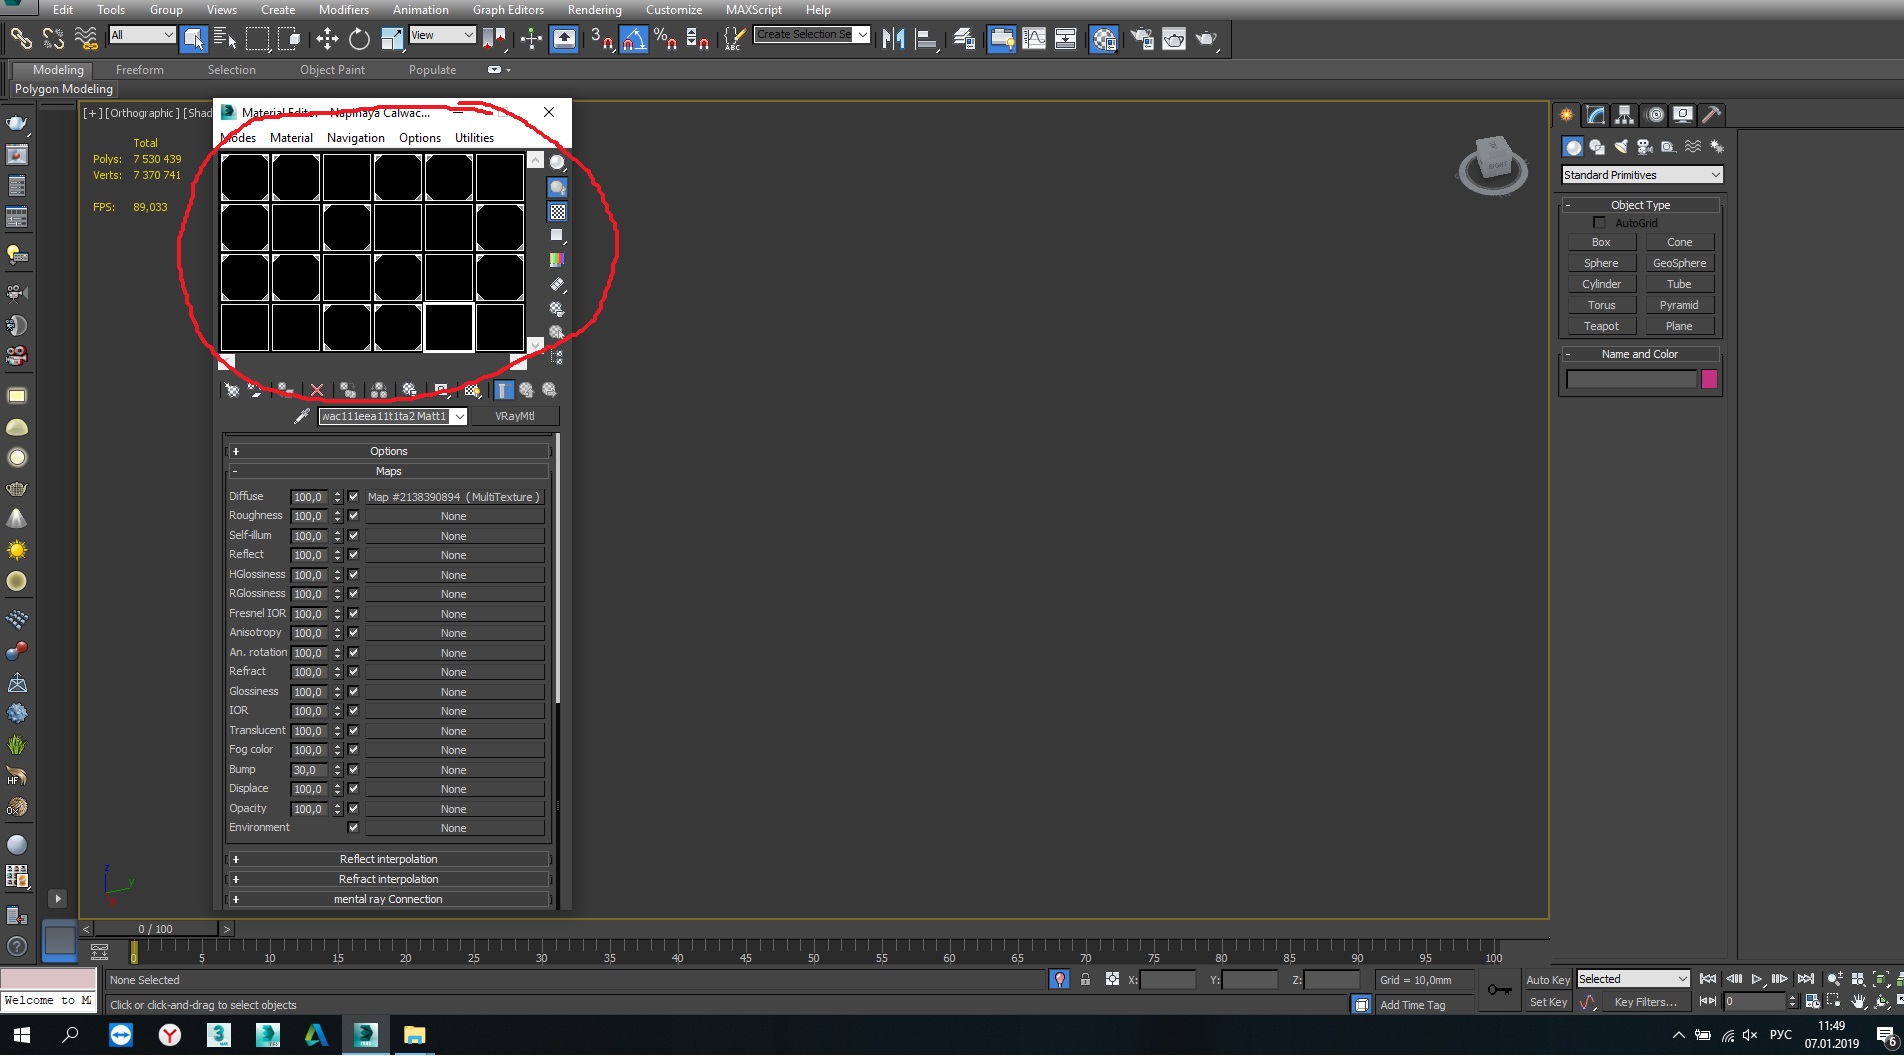Select the Rotate tool in main toolbar

pos(359,39)
